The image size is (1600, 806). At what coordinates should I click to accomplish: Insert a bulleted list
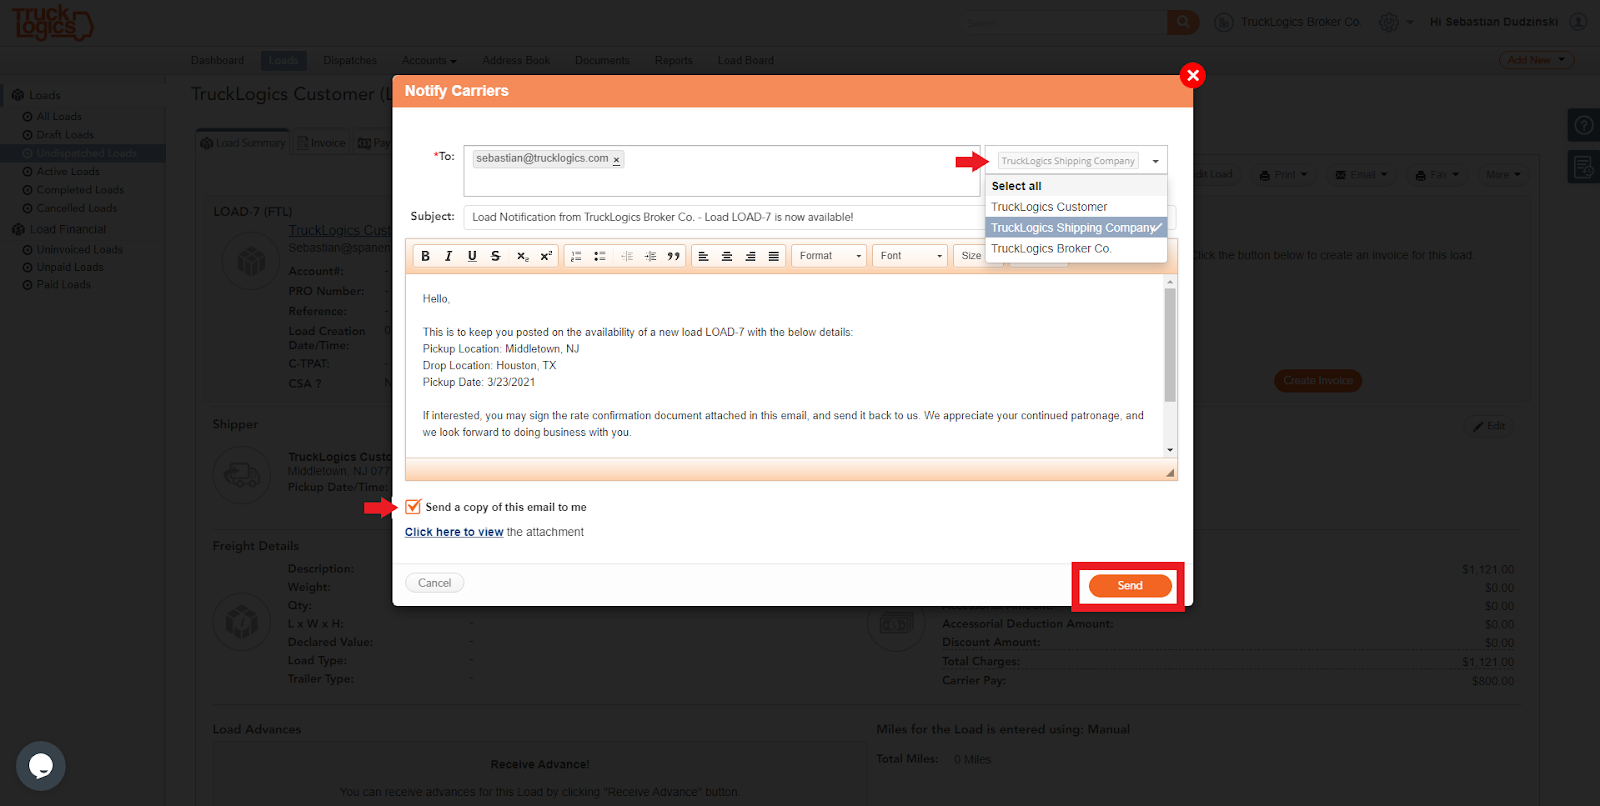[x=600, y=256]
